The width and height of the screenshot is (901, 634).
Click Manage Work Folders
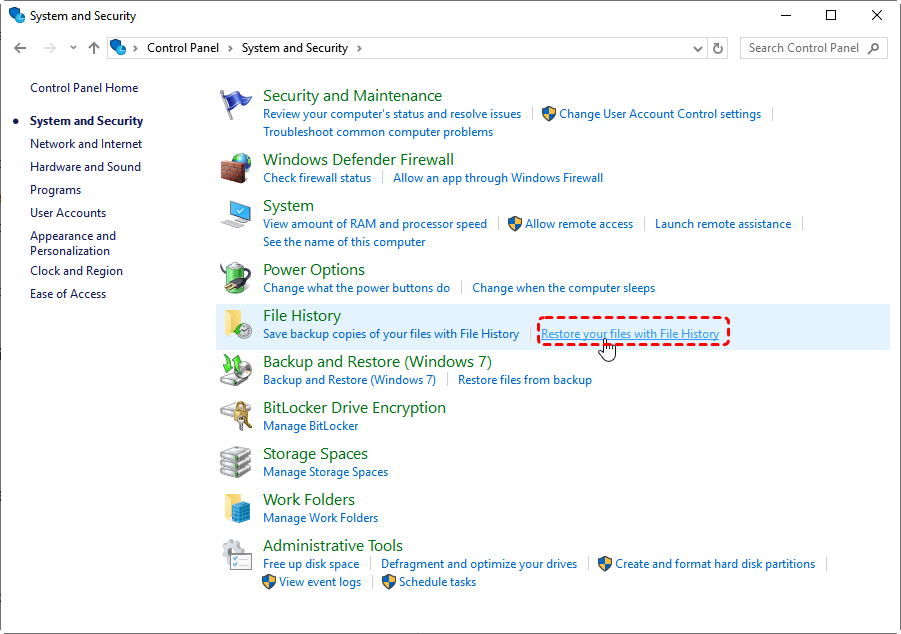click(x=320, y=518)
